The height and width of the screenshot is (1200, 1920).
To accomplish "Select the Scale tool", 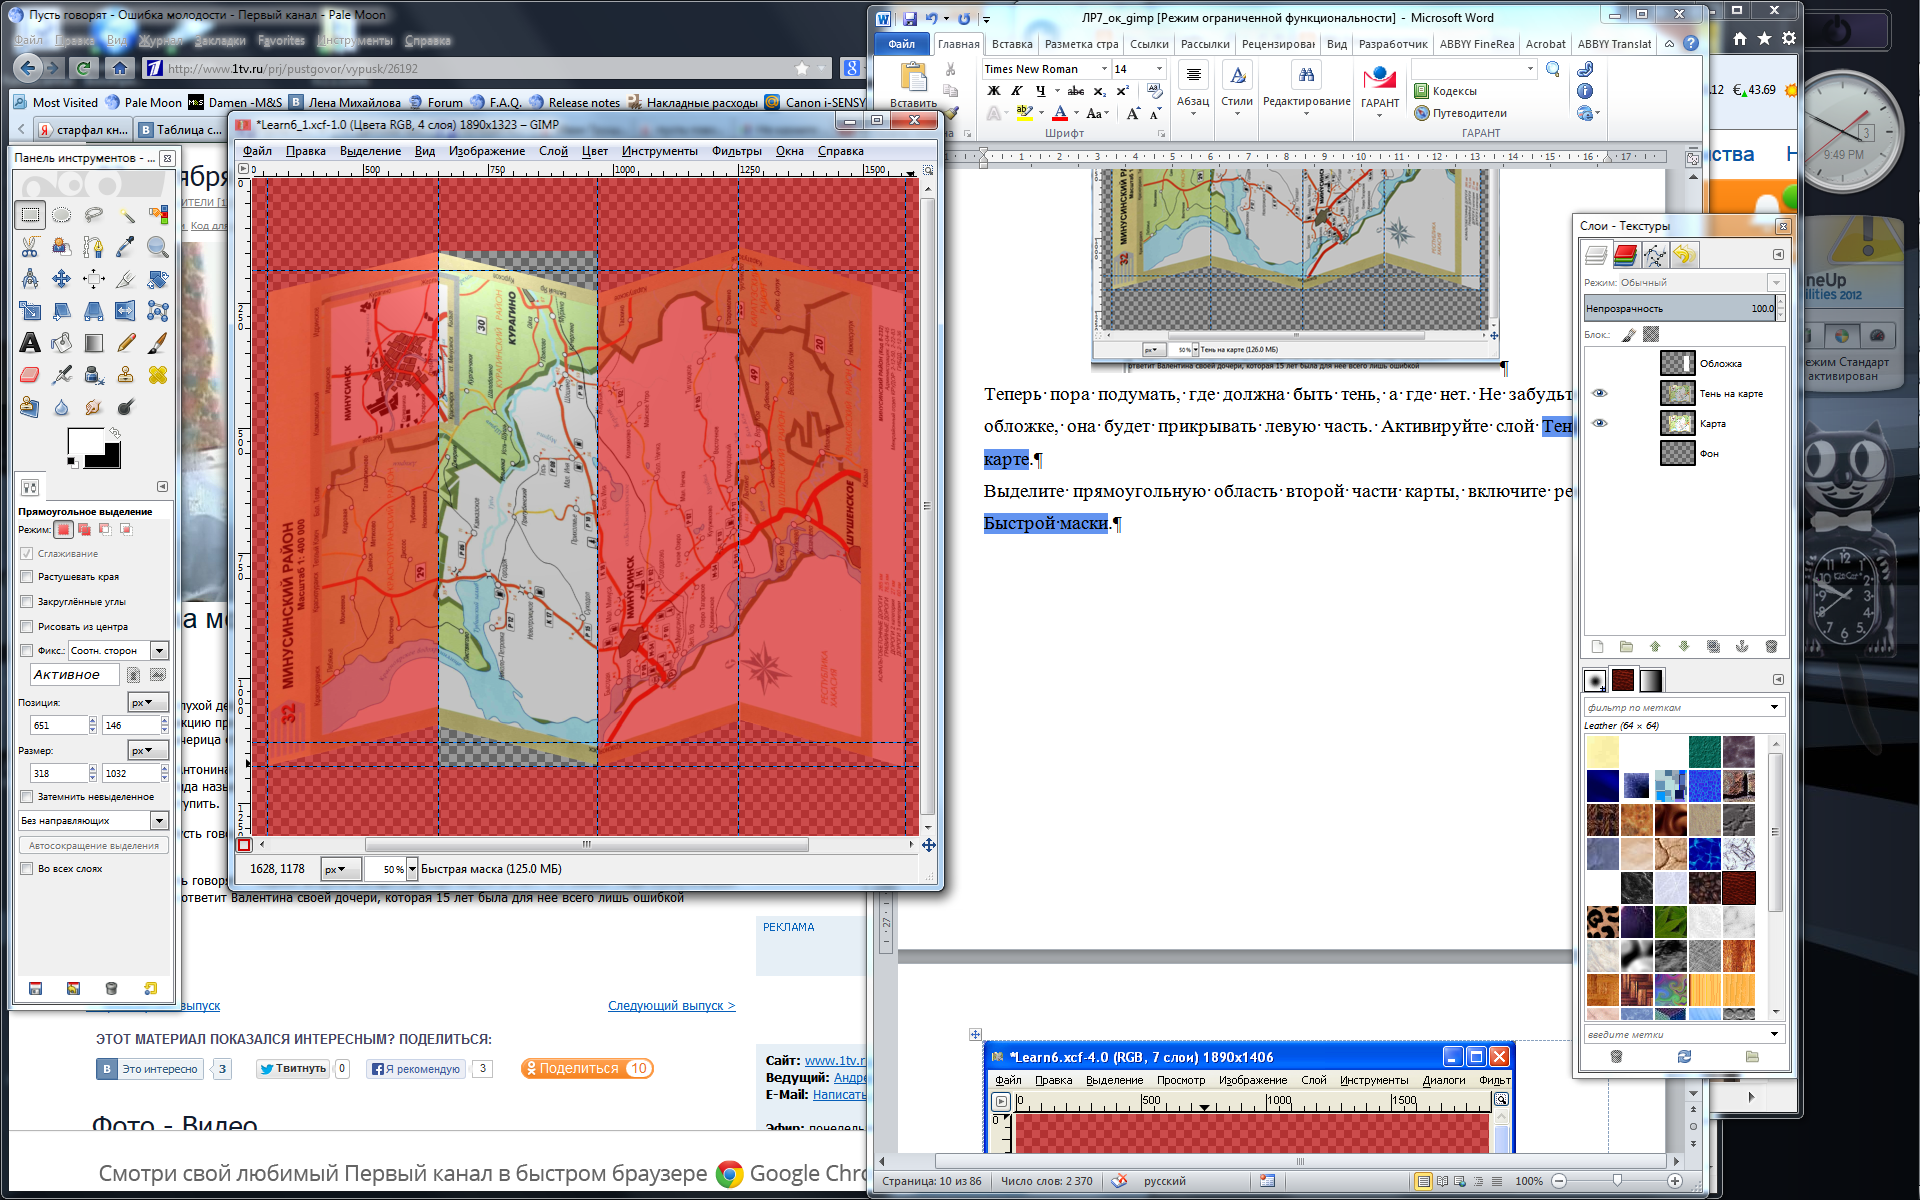I will click(x=30, y=311).
